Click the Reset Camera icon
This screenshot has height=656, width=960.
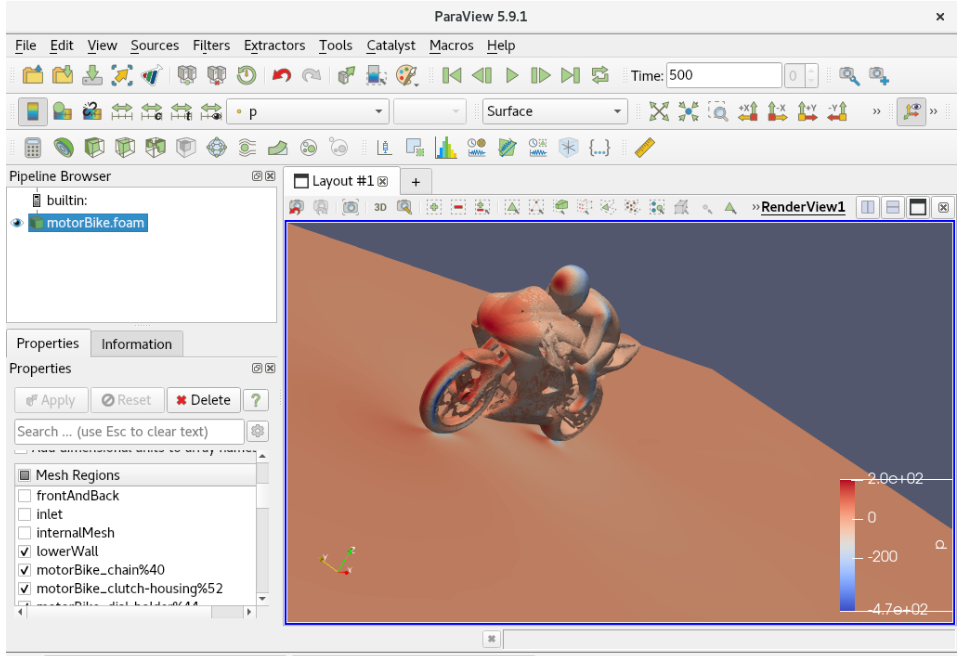point(658,111)
